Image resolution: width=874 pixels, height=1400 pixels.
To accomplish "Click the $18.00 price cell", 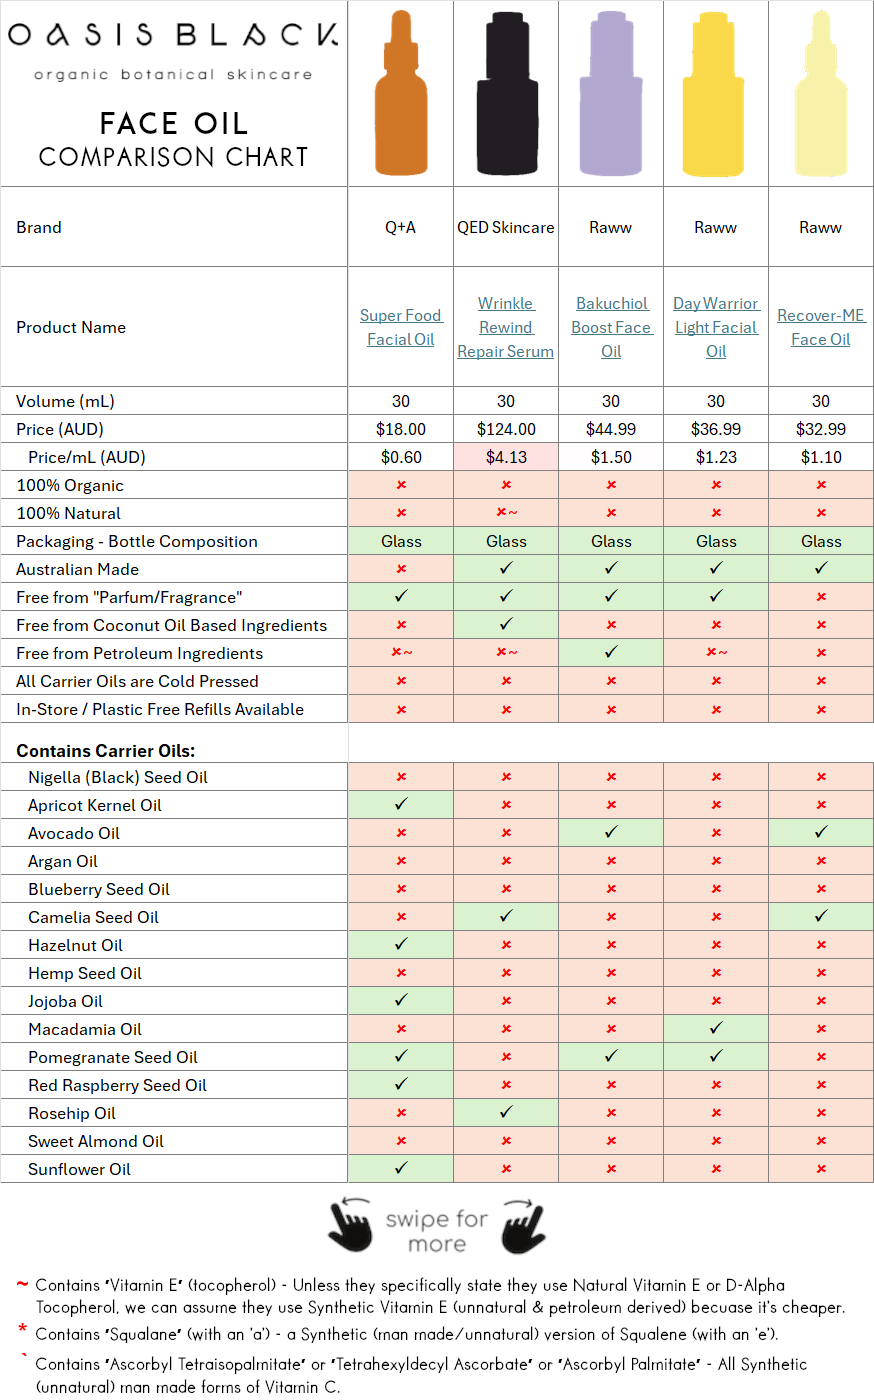I will pos(401,429).
